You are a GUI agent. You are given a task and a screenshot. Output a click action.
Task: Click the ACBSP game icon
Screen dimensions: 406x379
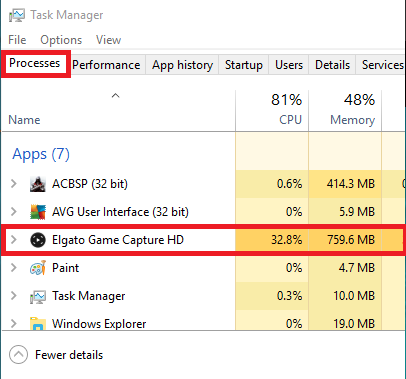38,184
